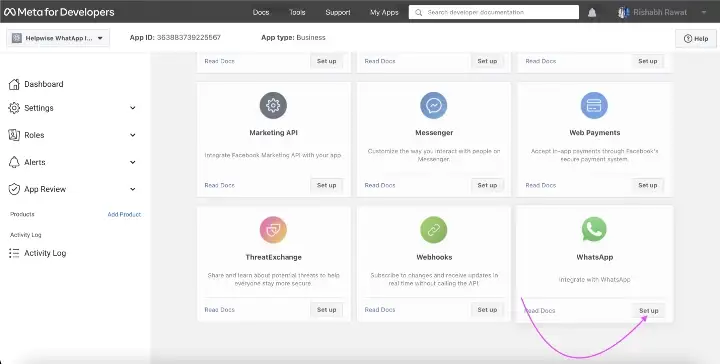This screenshot has height=364, width=720.
Task: Click the Webhooks link icon
Action: point(433,230)
